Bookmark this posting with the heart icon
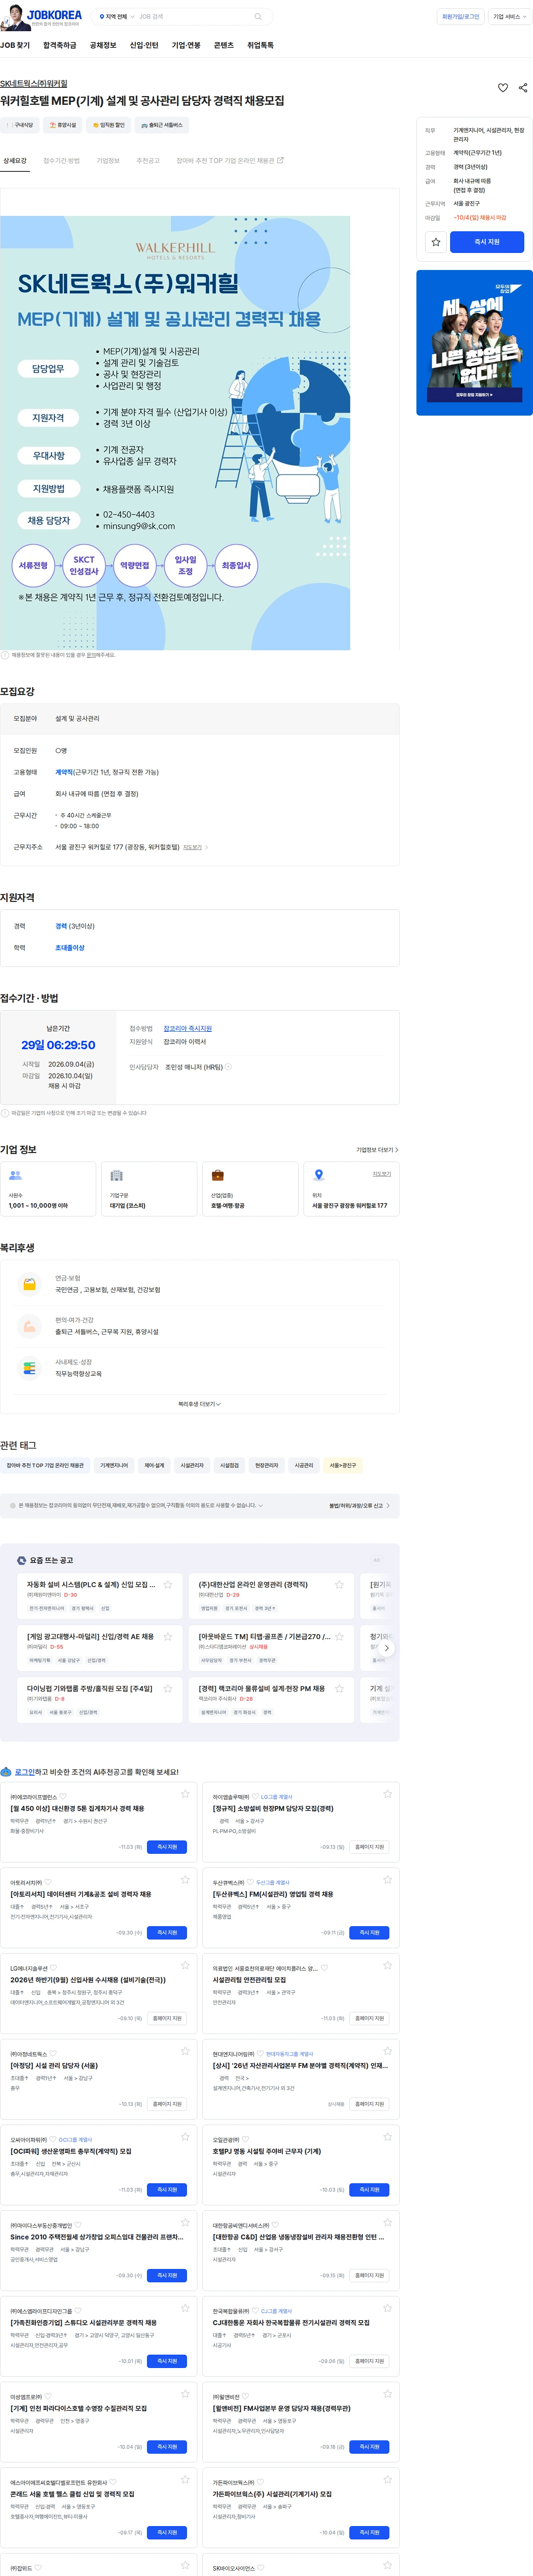This screenshot has height=2576, width=533. [x=503, y=88]
